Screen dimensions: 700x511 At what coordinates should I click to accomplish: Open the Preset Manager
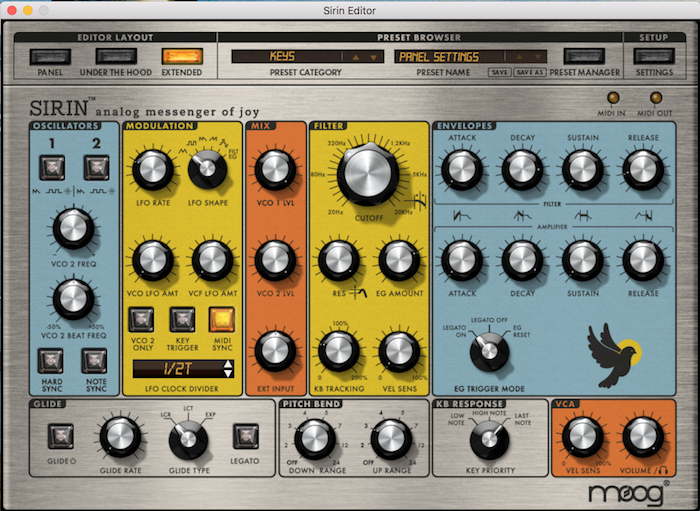pos(584,57)
